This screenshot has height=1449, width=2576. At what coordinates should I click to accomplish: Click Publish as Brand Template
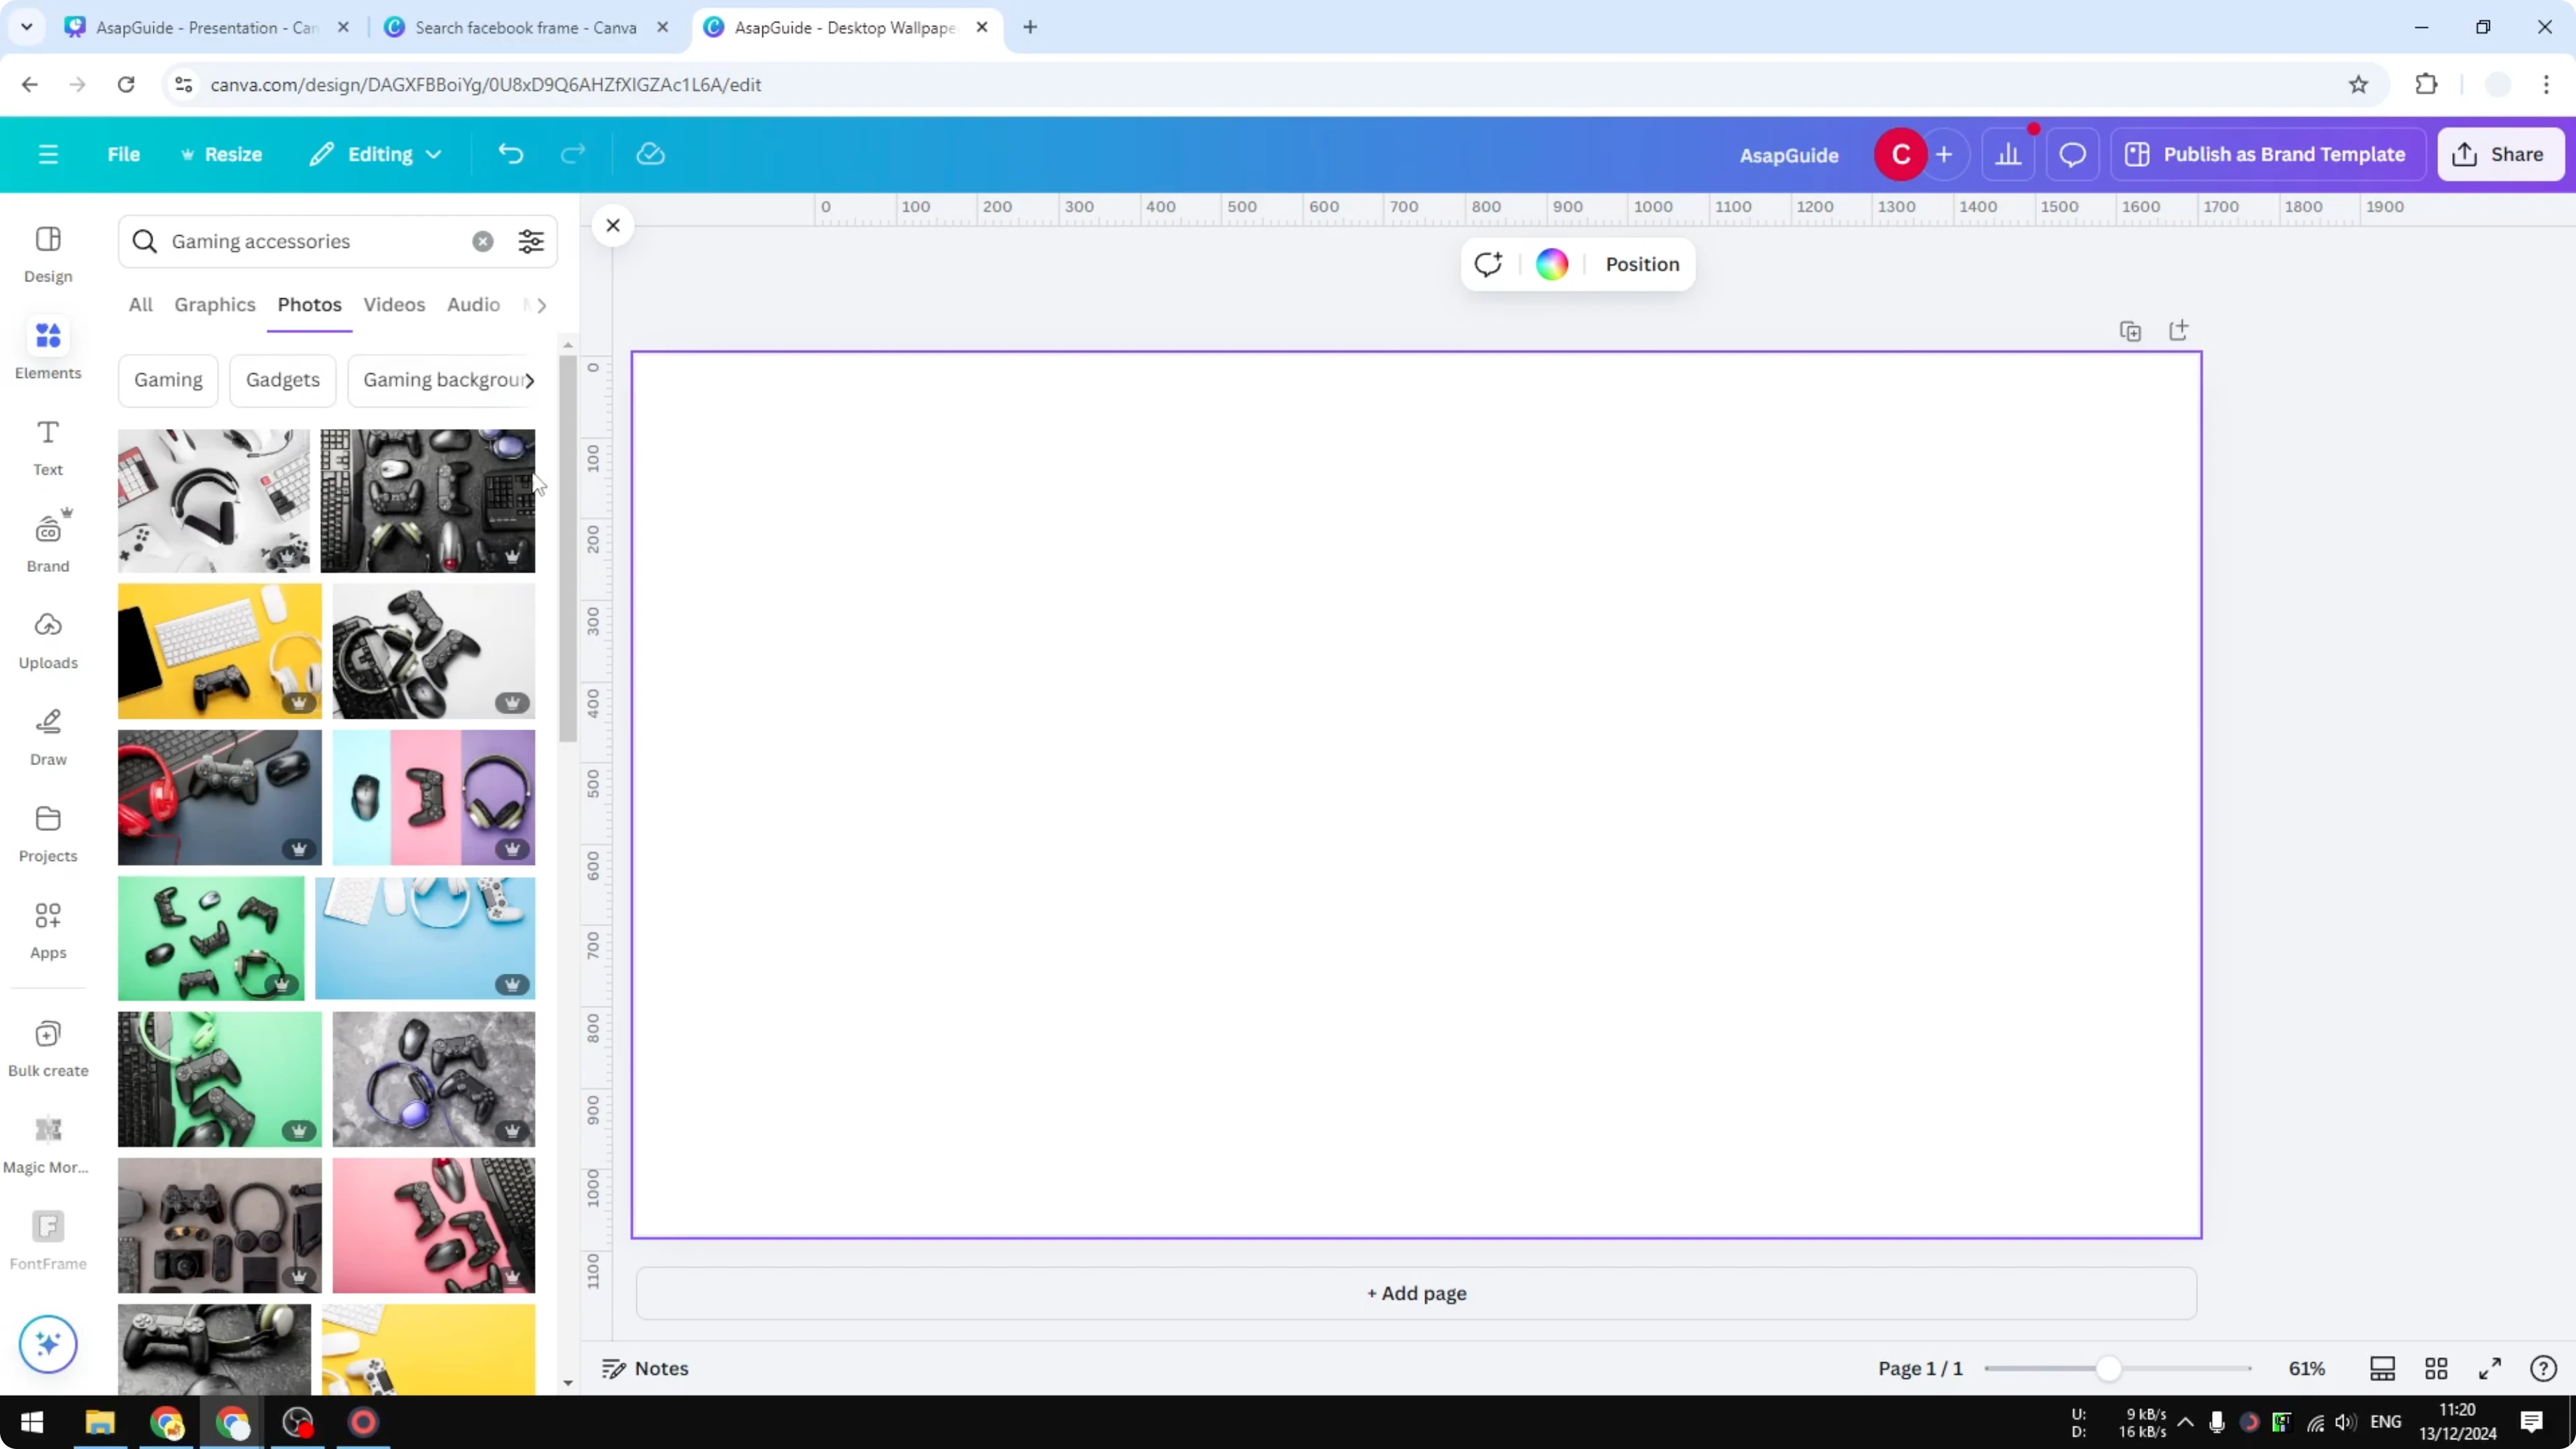[x=2267, y=153]
